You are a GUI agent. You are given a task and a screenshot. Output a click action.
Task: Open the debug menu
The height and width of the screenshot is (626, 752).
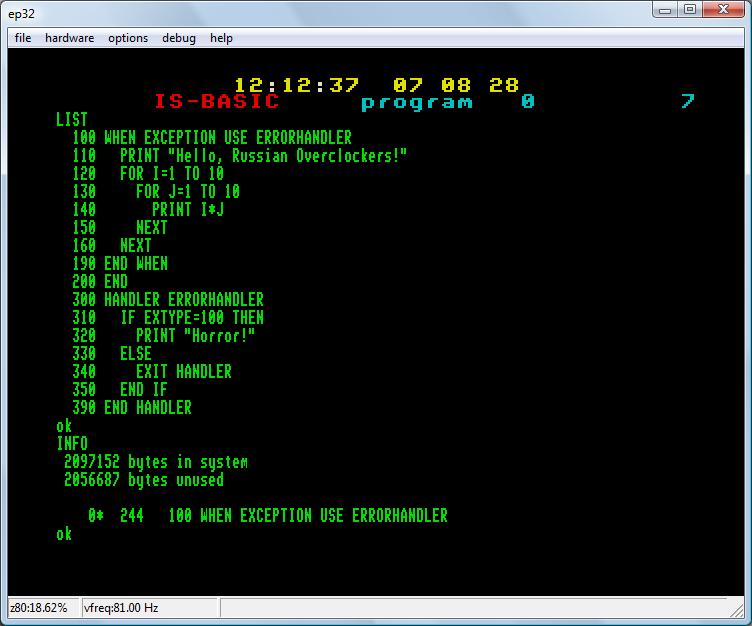pyautogui.click(x=179, y=38)
